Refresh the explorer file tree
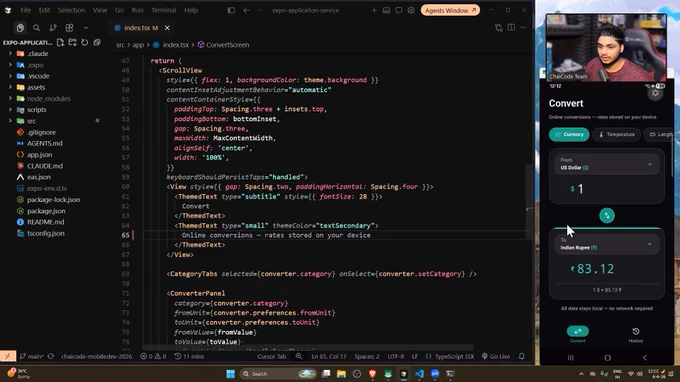The image size is (680, 382). (x=85, y=42)
